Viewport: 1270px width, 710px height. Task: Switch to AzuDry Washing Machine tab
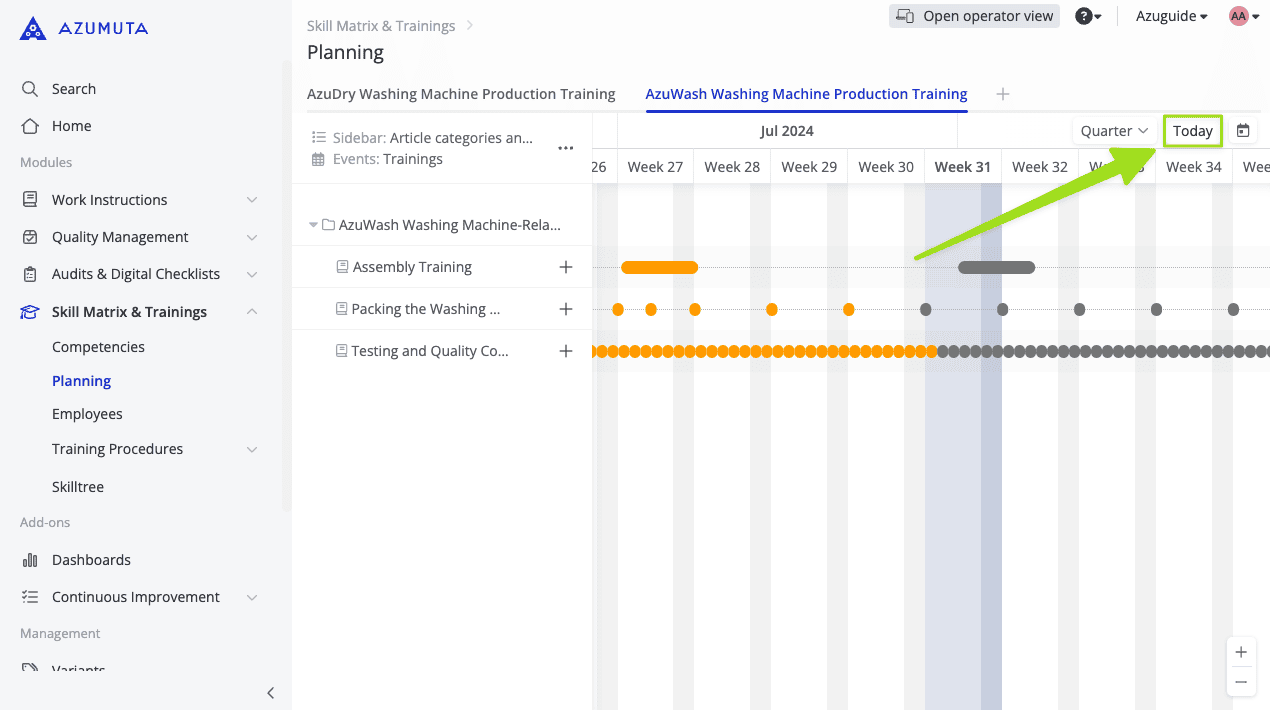[x=461, y=94]
